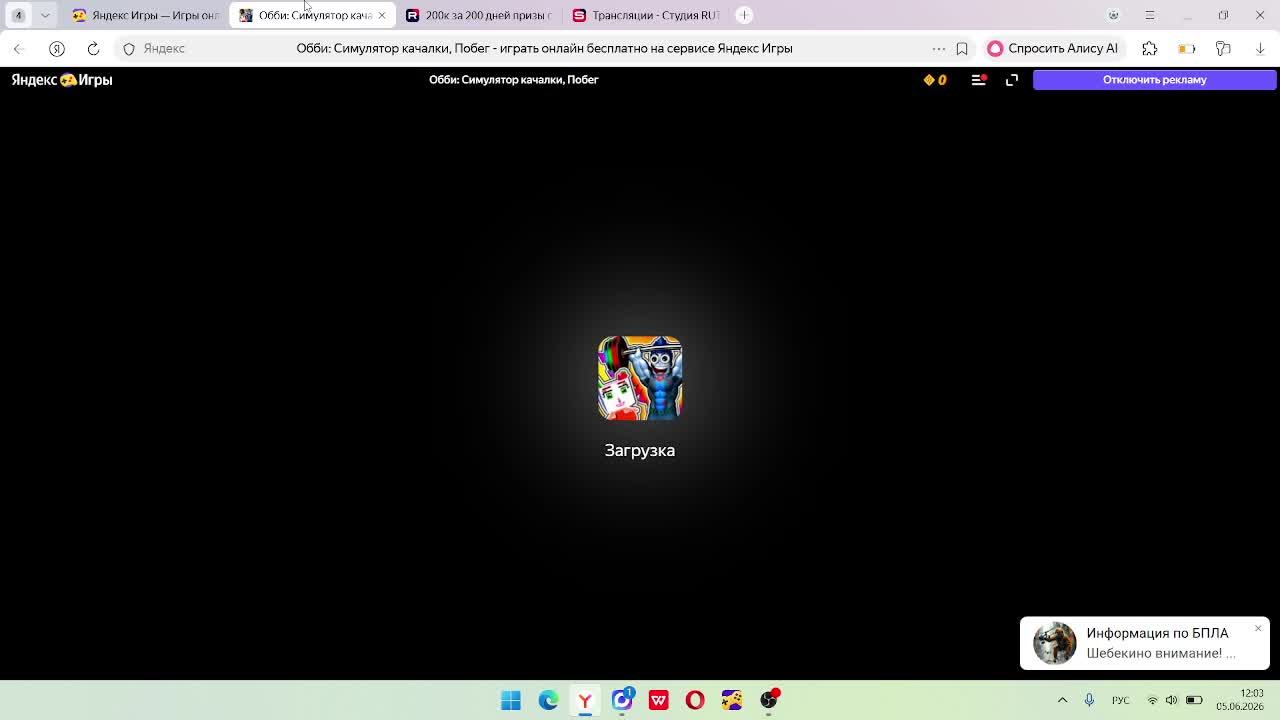Expand the hidden system tray icons chevron

(1062, 700)
